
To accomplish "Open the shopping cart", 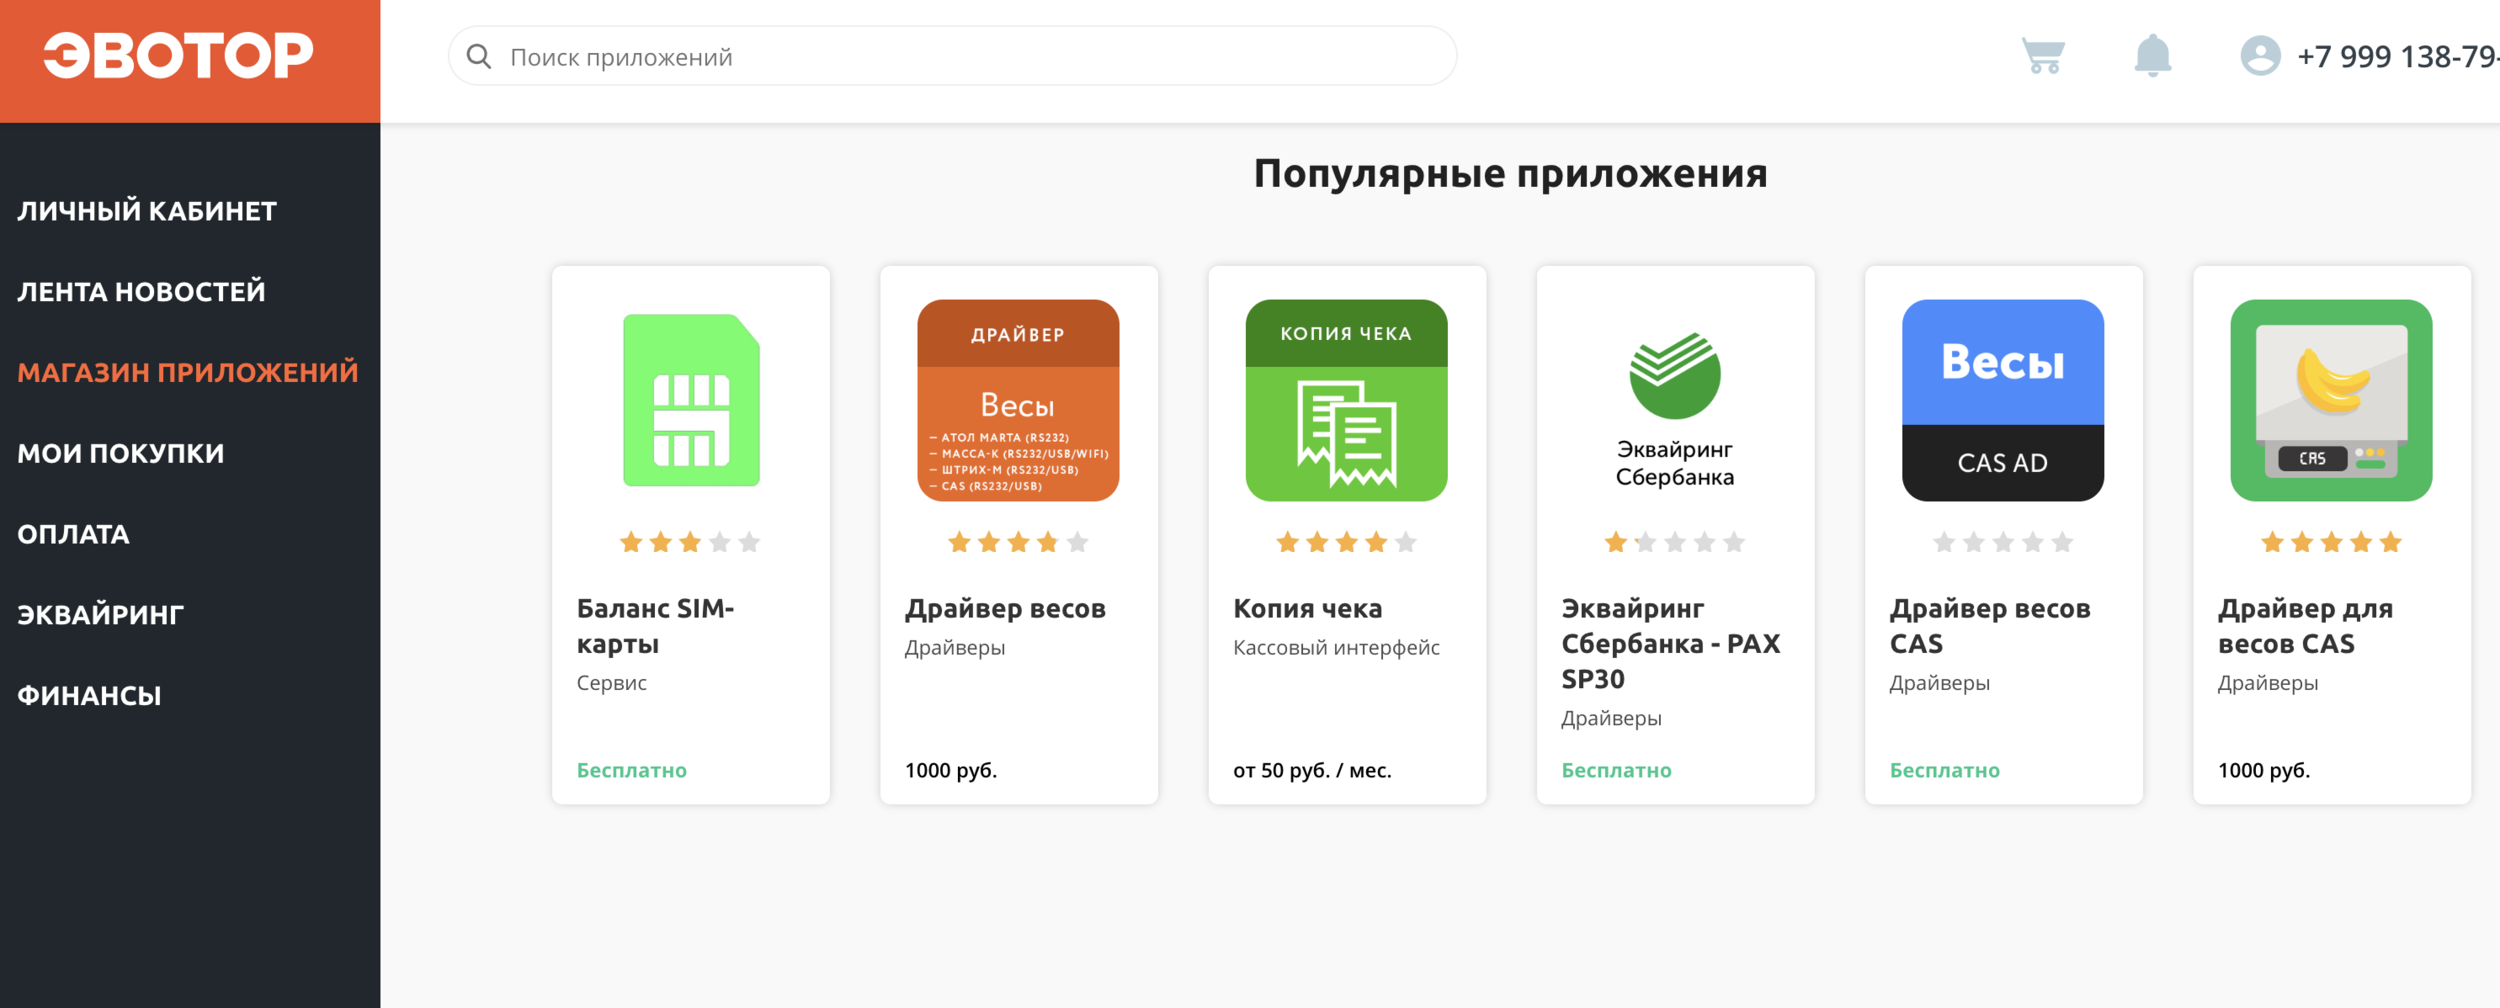I will [x=2043, y=55].
